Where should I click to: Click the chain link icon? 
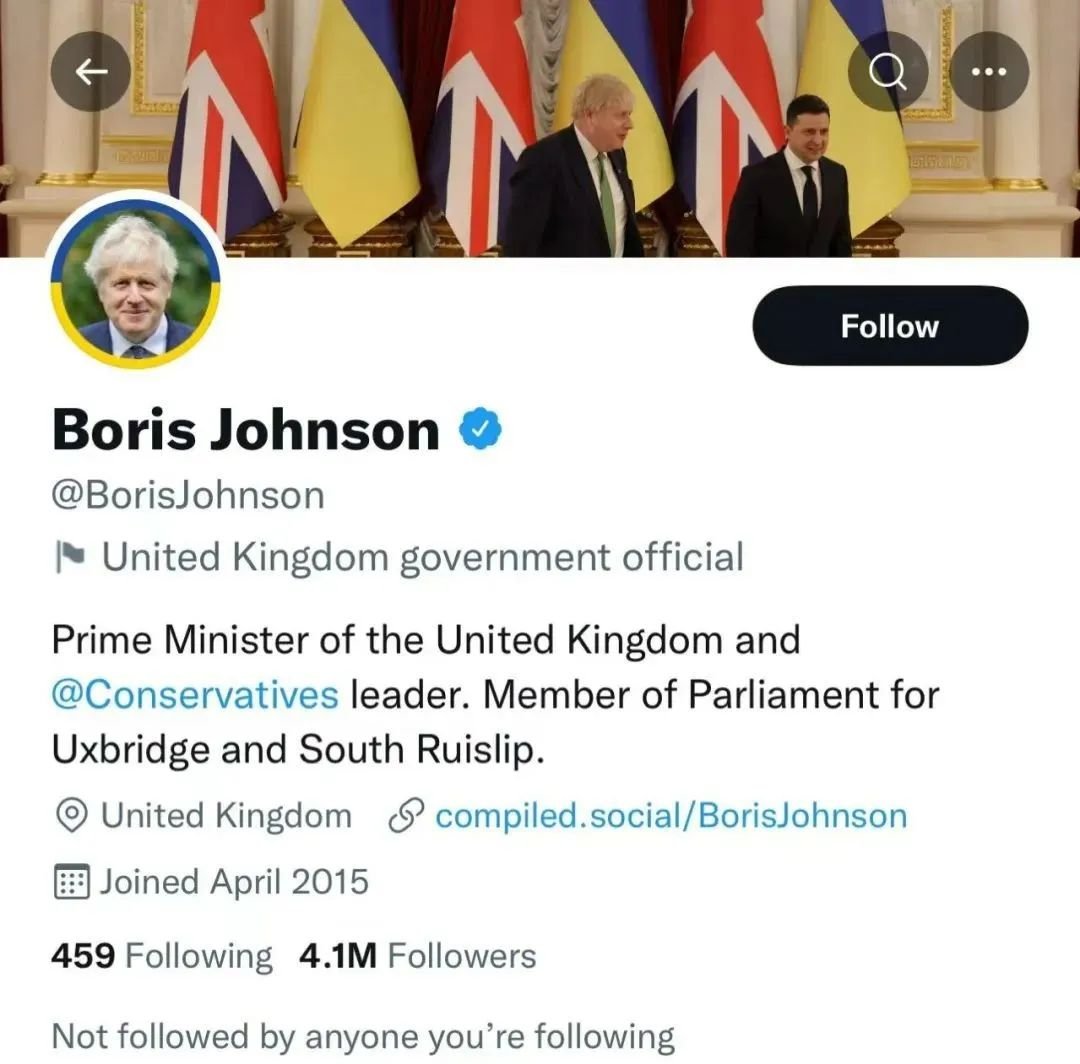pyautogui.click(x=407, y=816)
